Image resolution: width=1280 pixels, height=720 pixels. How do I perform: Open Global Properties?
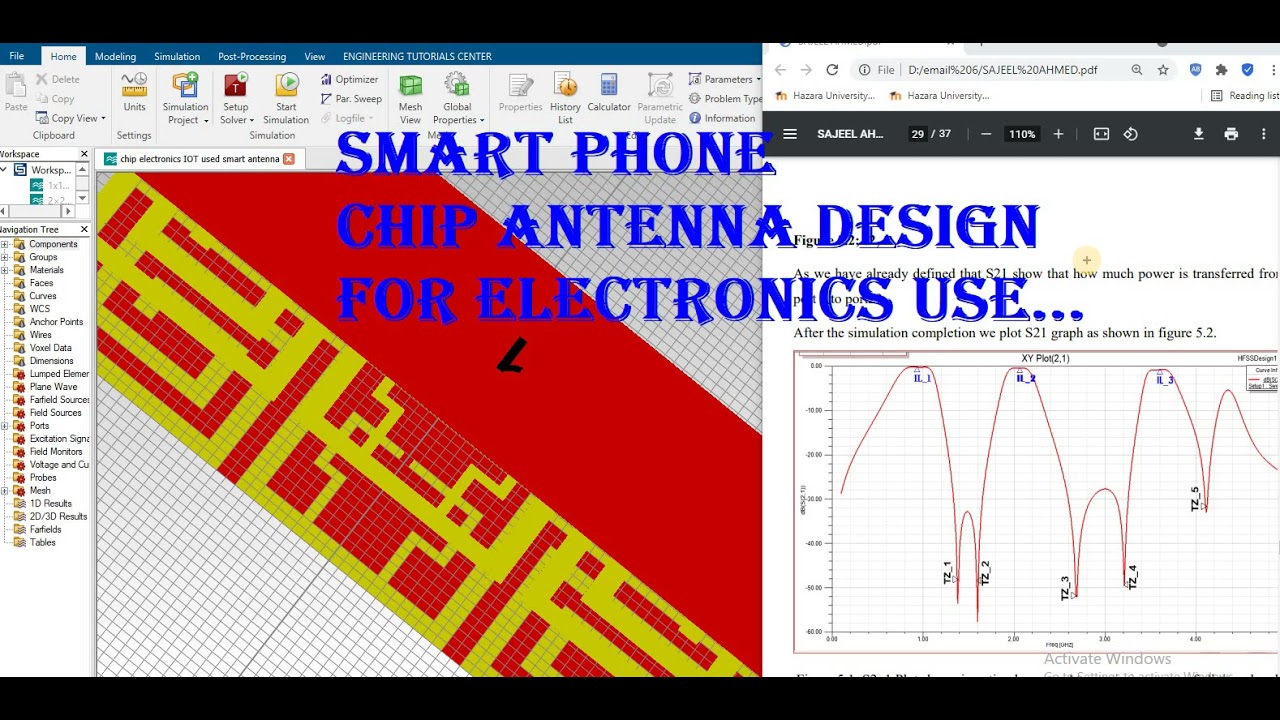(458, 98)
